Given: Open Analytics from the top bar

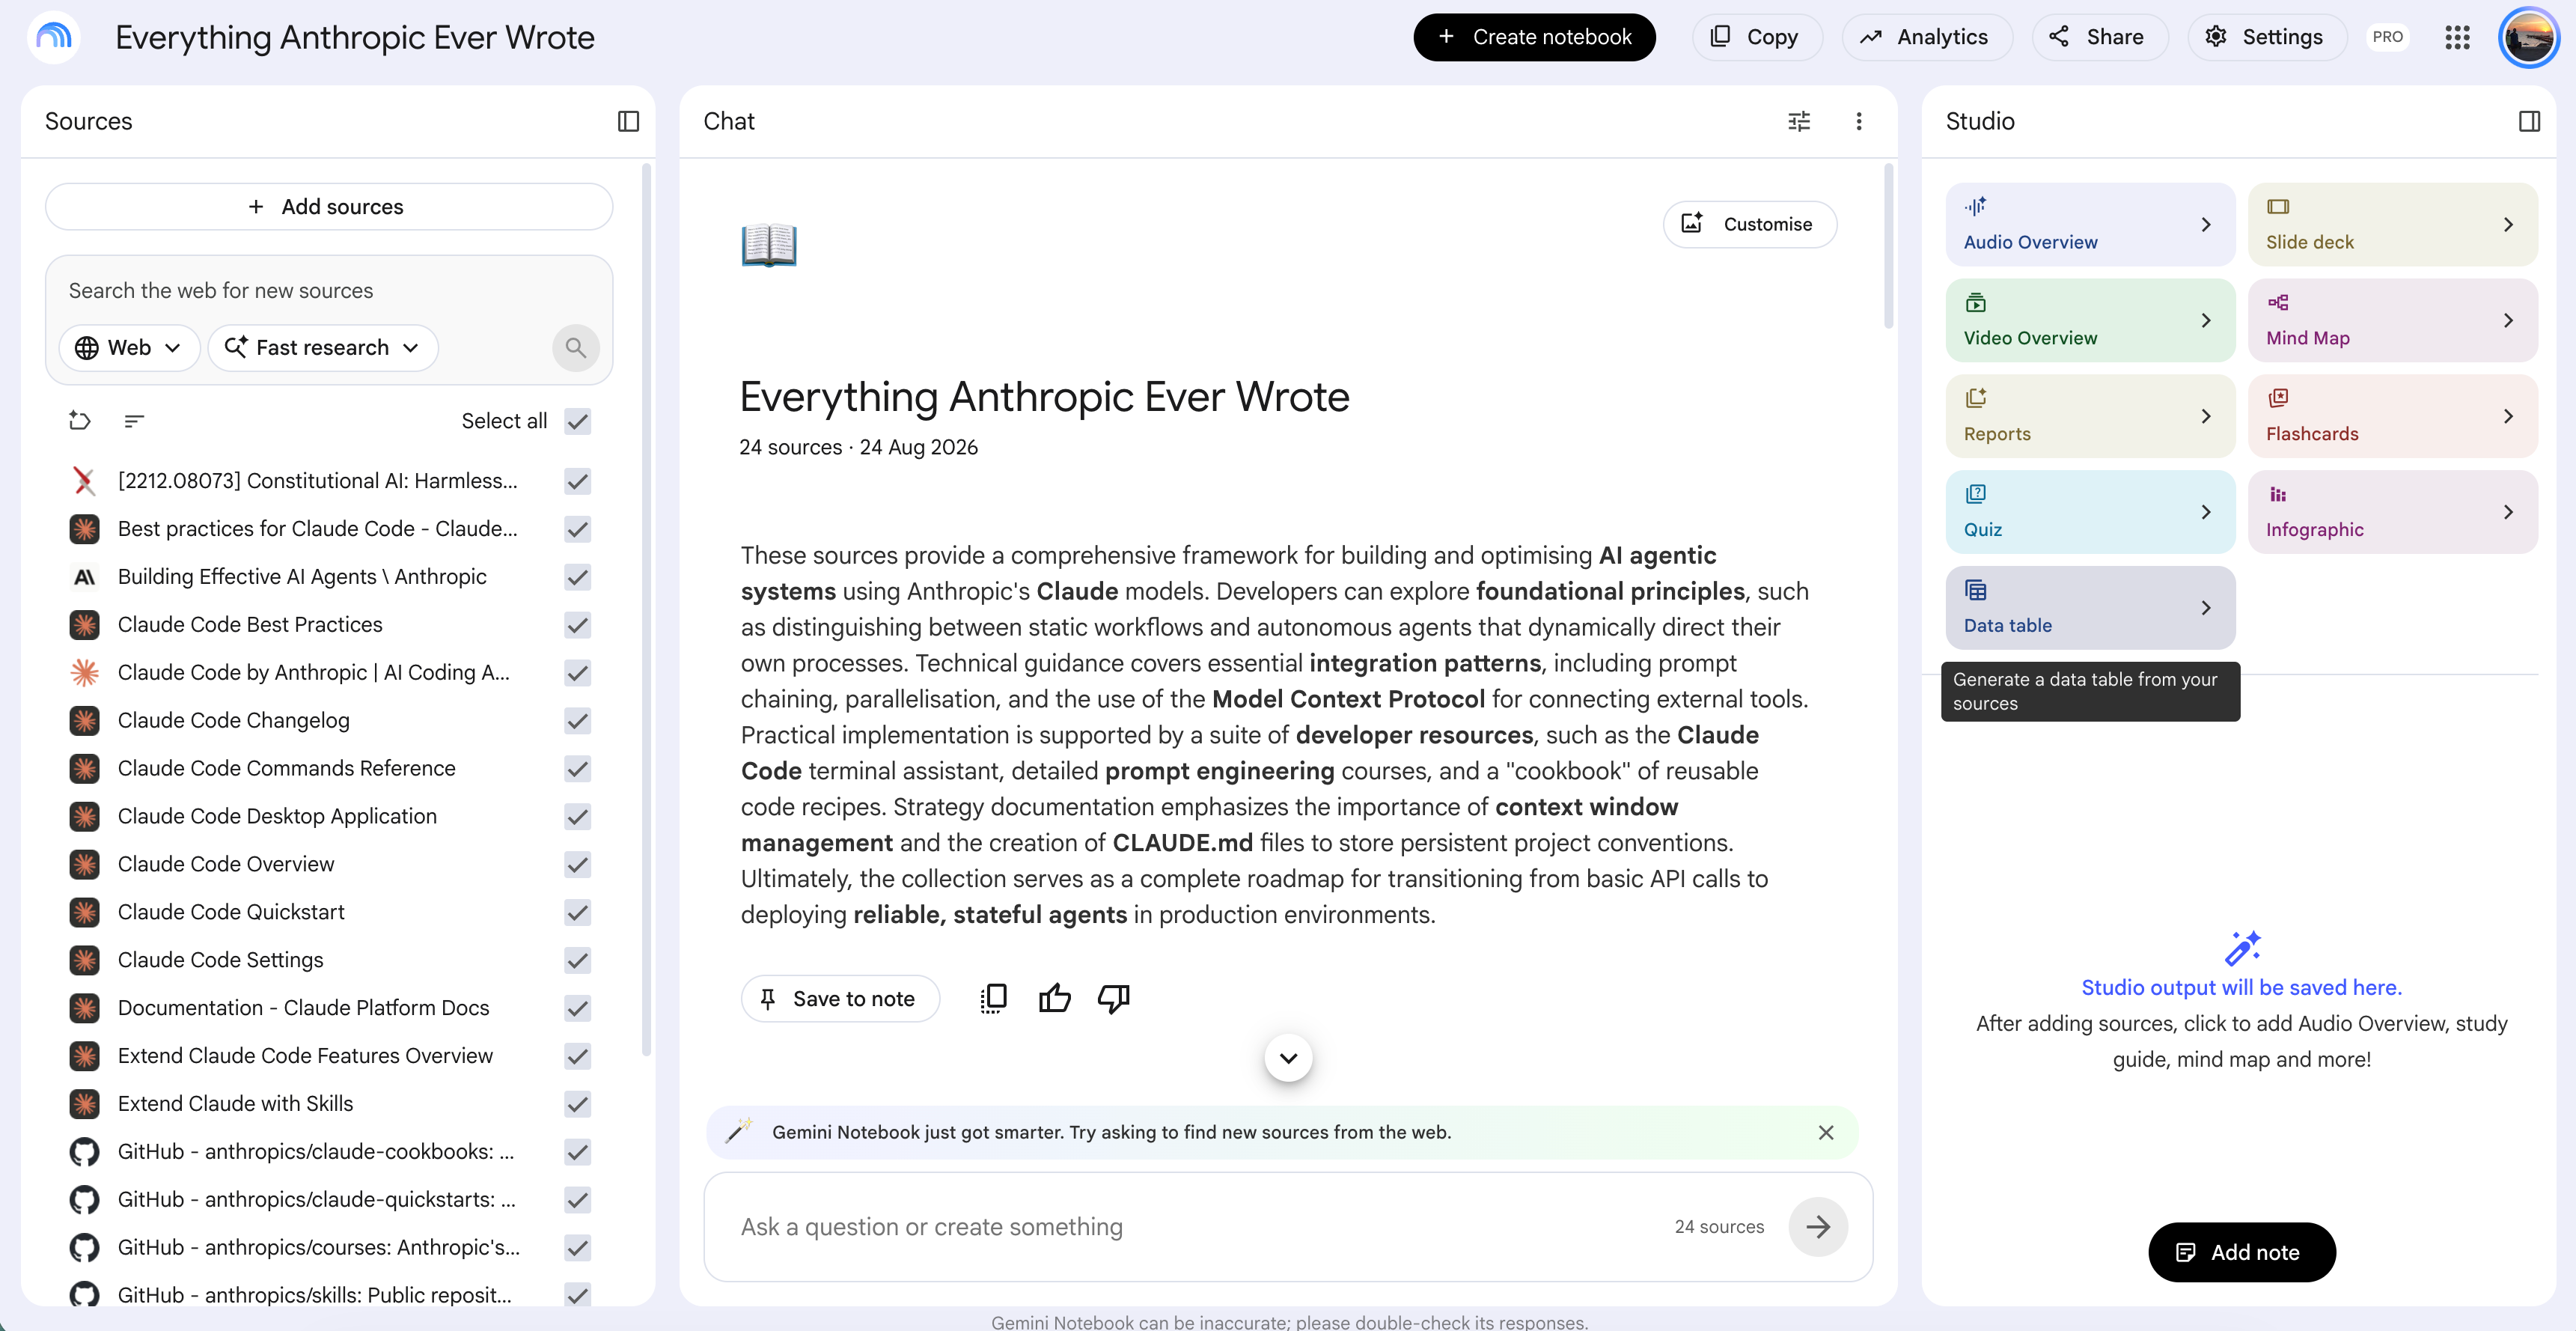Looking at the screenshot, I should click(1926, 37).
